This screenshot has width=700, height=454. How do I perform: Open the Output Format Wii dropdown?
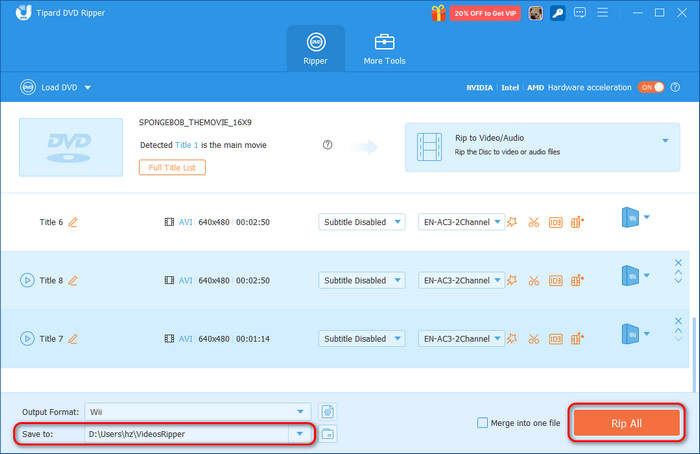(198, 412)
